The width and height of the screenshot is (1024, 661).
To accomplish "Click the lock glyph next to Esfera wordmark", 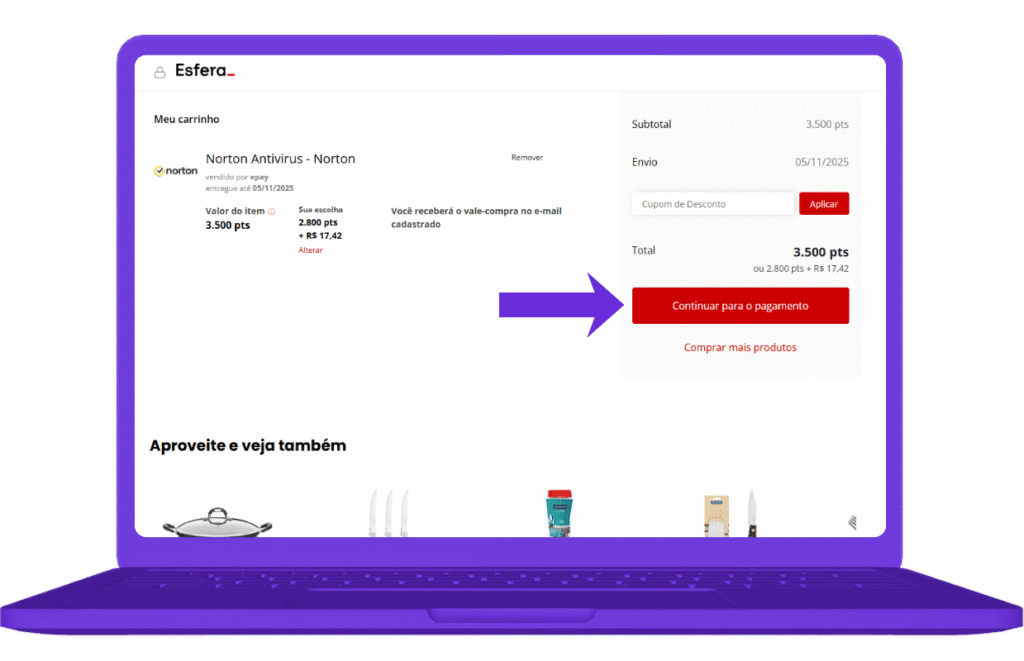I will (x=160, y=71).
